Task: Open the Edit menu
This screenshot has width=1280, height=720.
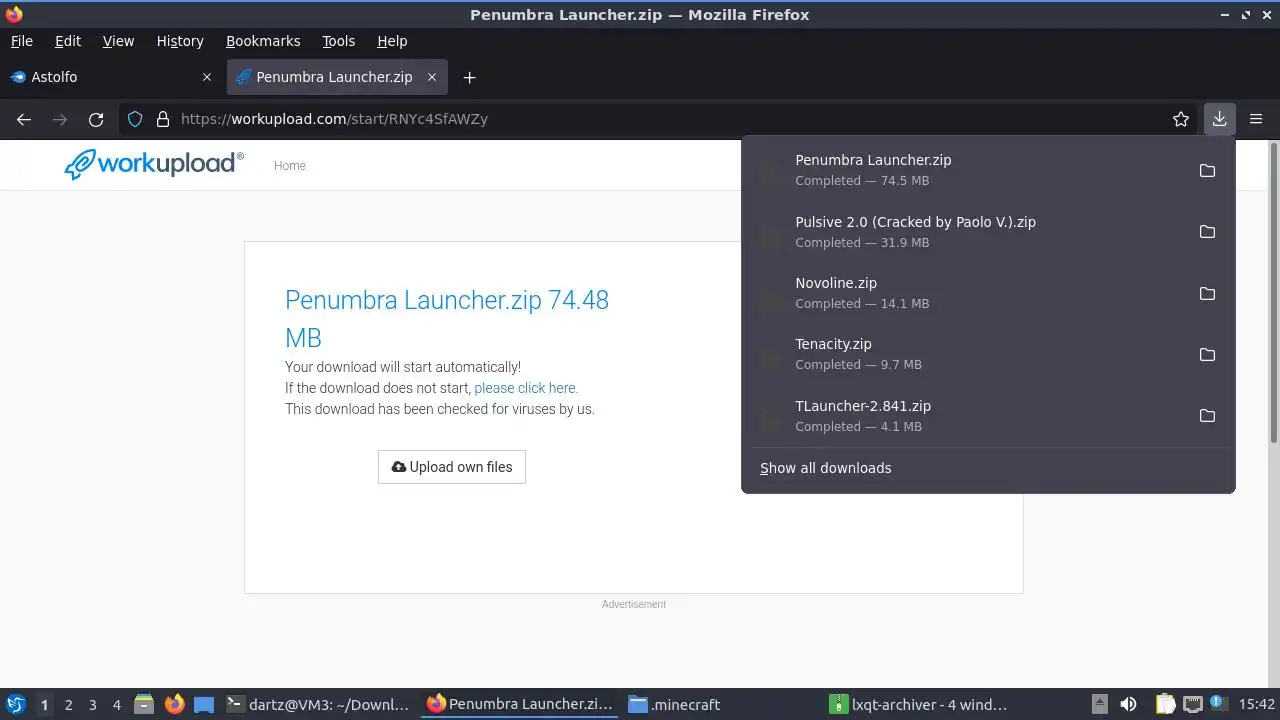Action: click(68, 41)
